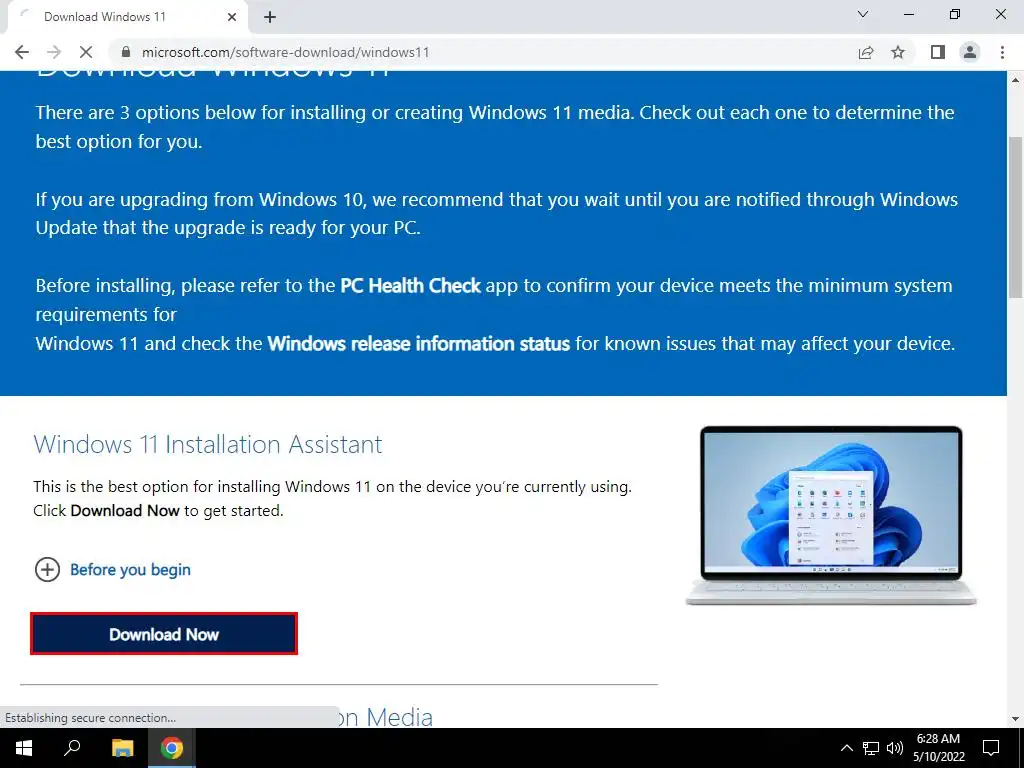Open the notification action center
The height and width of the screenshot is (768, 1024).
pos(991,748)
